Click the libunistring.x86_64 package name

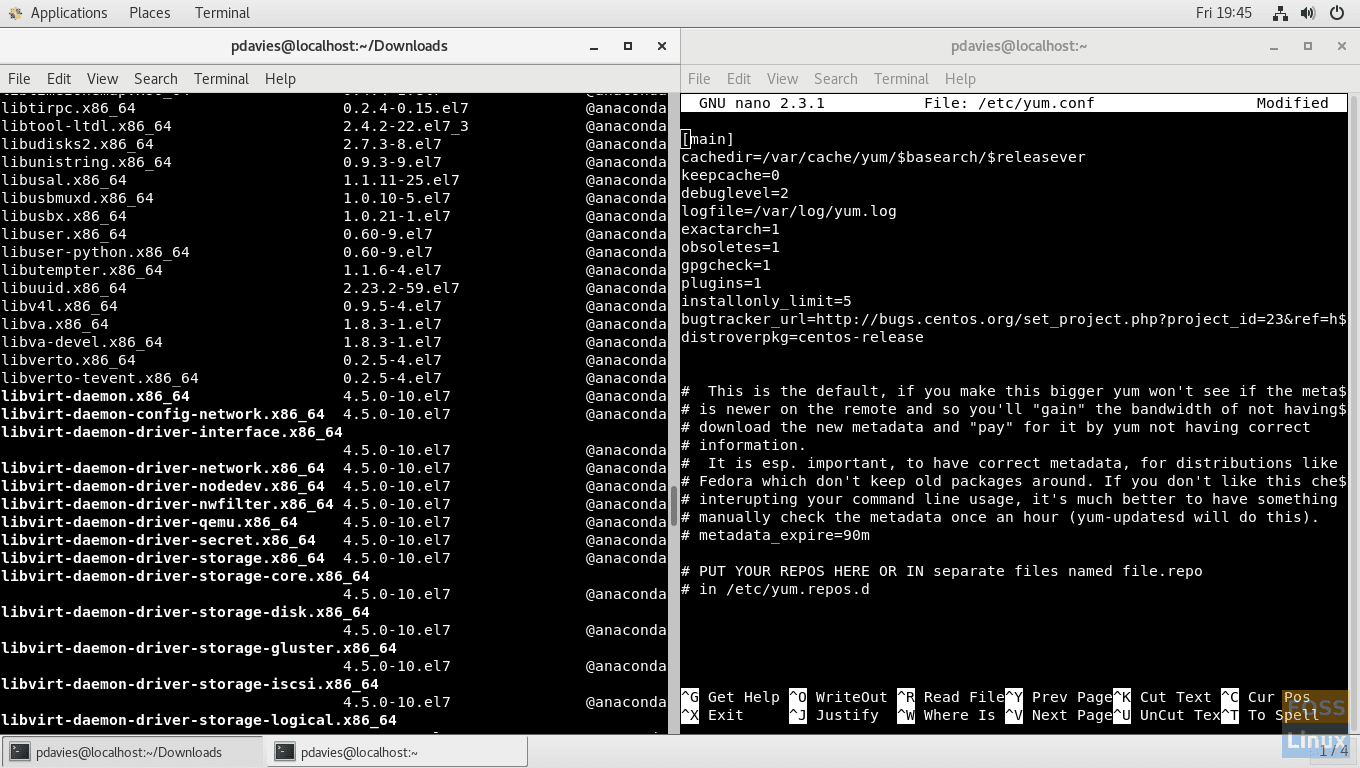(x=86, y=162)
